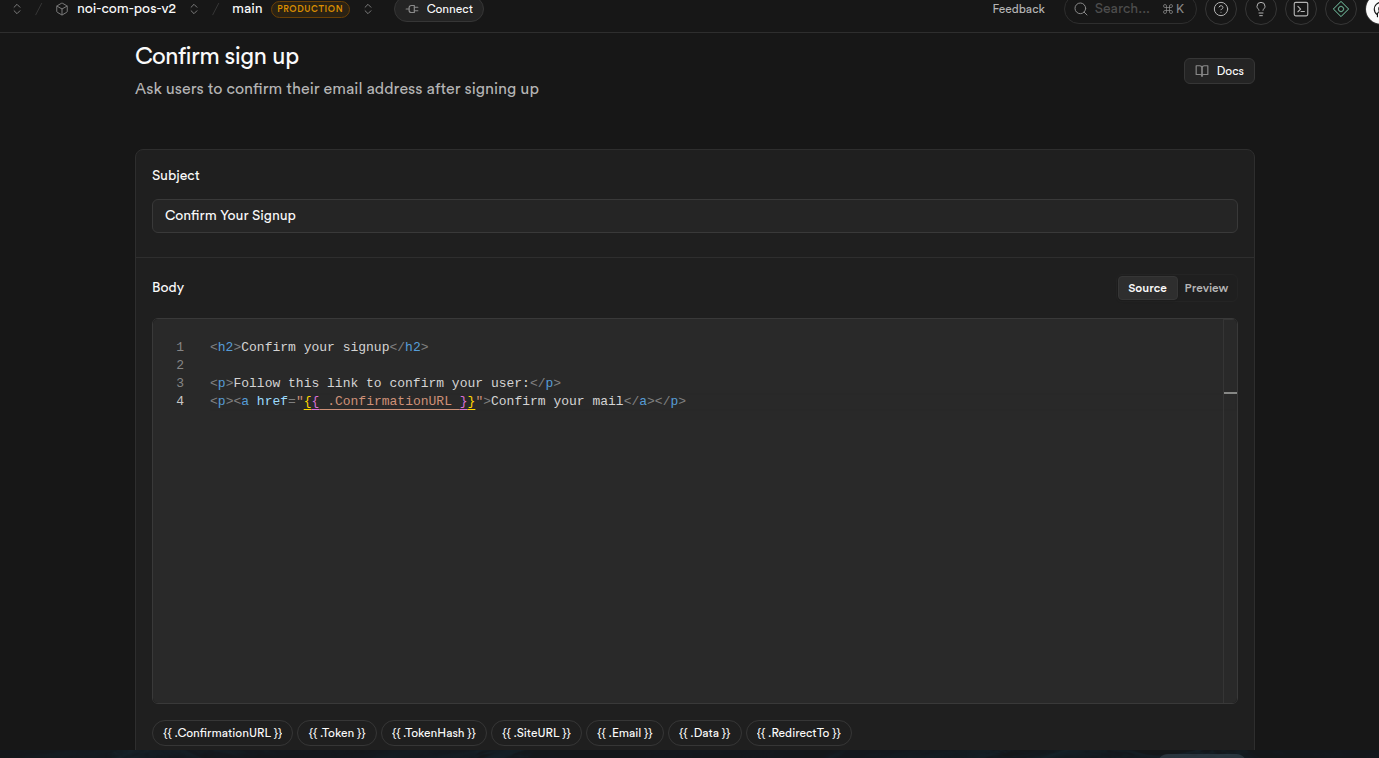Open the green diamond assistant icon

tap(1341, 9)
